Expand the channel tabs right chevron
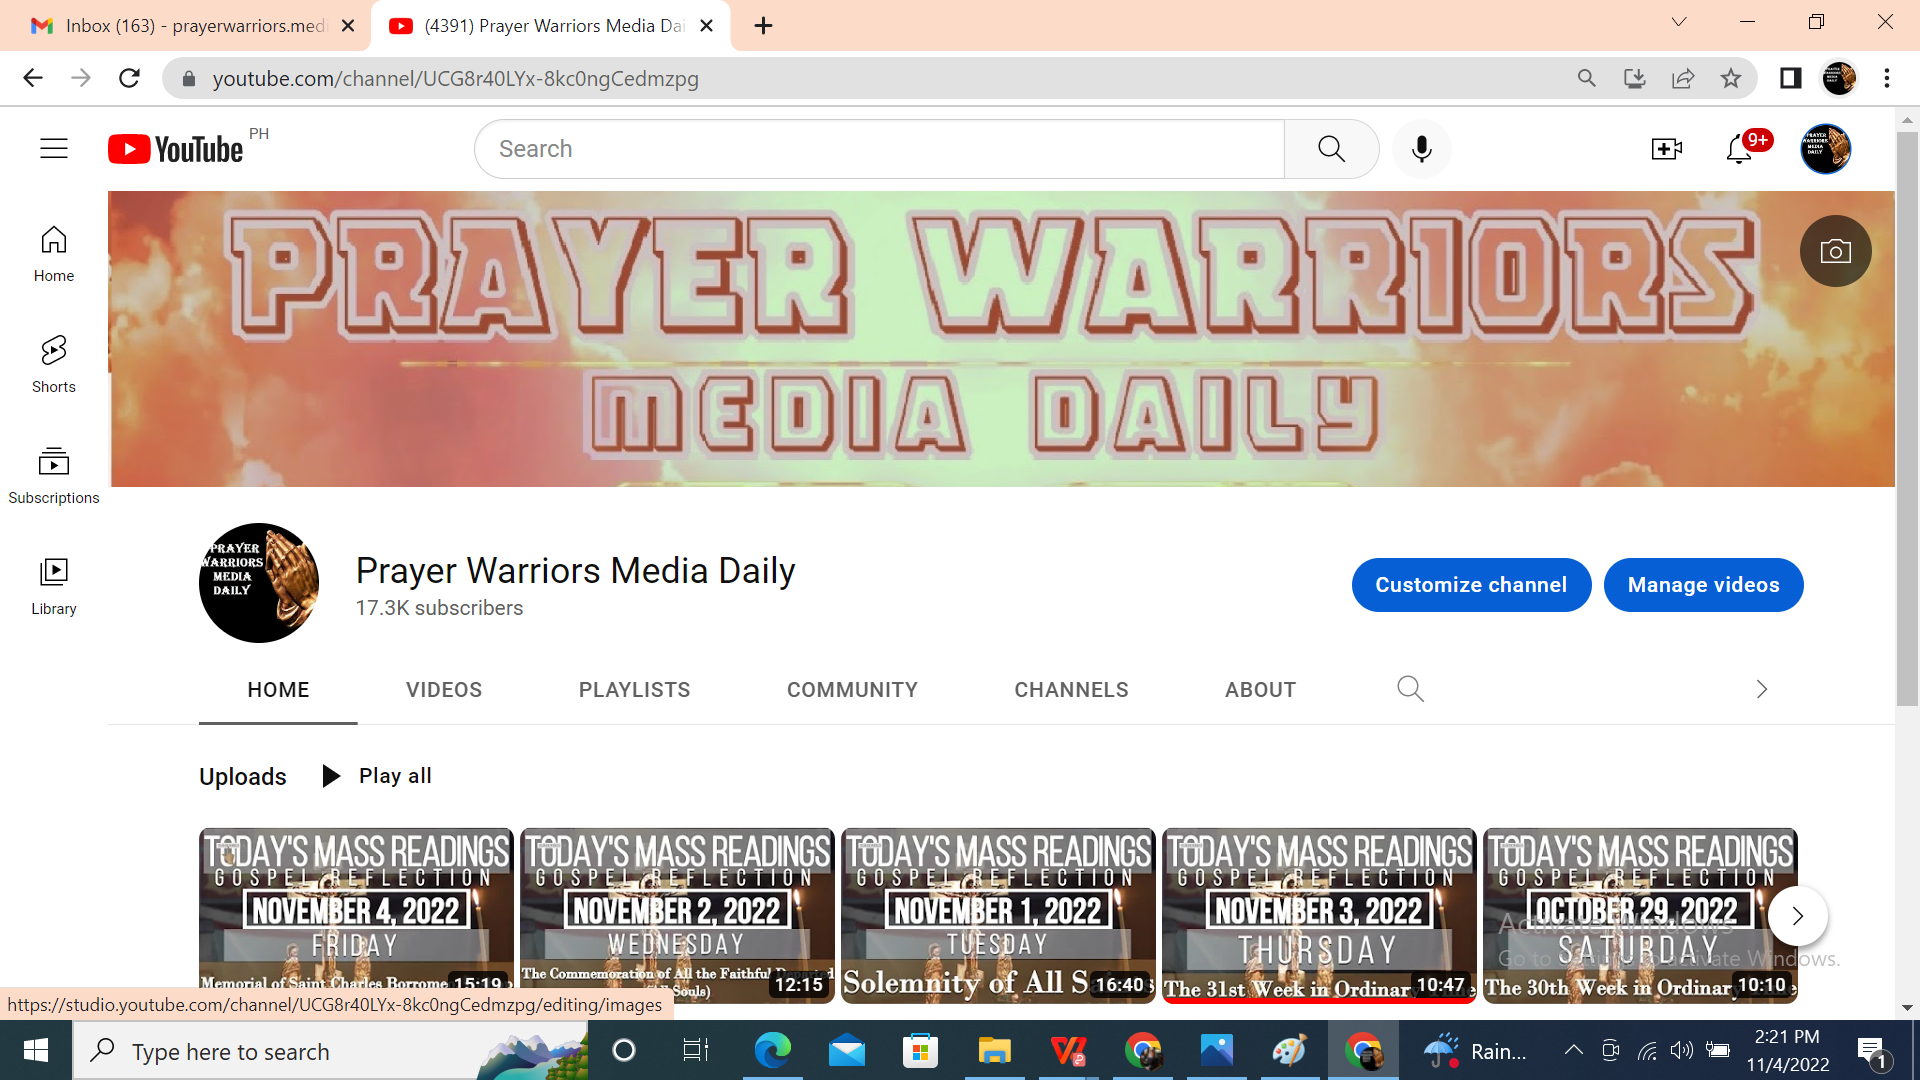Viewport: 1920px width, 1080px height. pos(1762,689)
